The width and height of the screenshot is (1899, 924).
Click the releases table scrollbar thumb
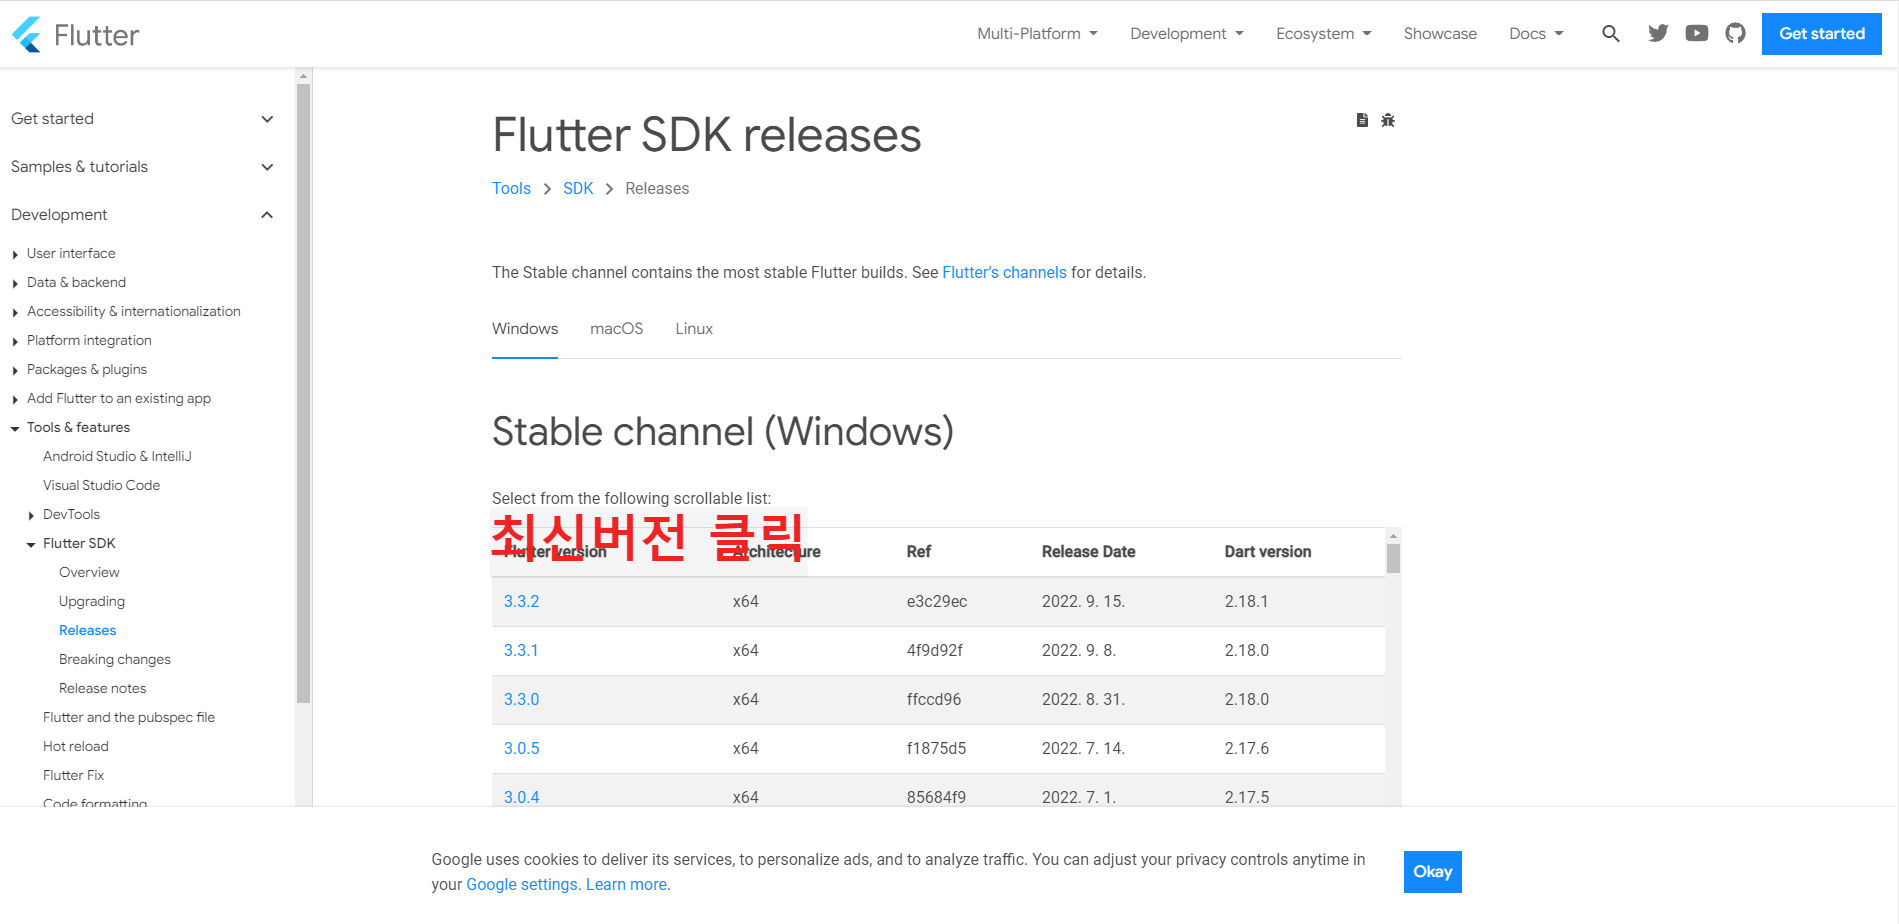click(x=1393, y=558)
